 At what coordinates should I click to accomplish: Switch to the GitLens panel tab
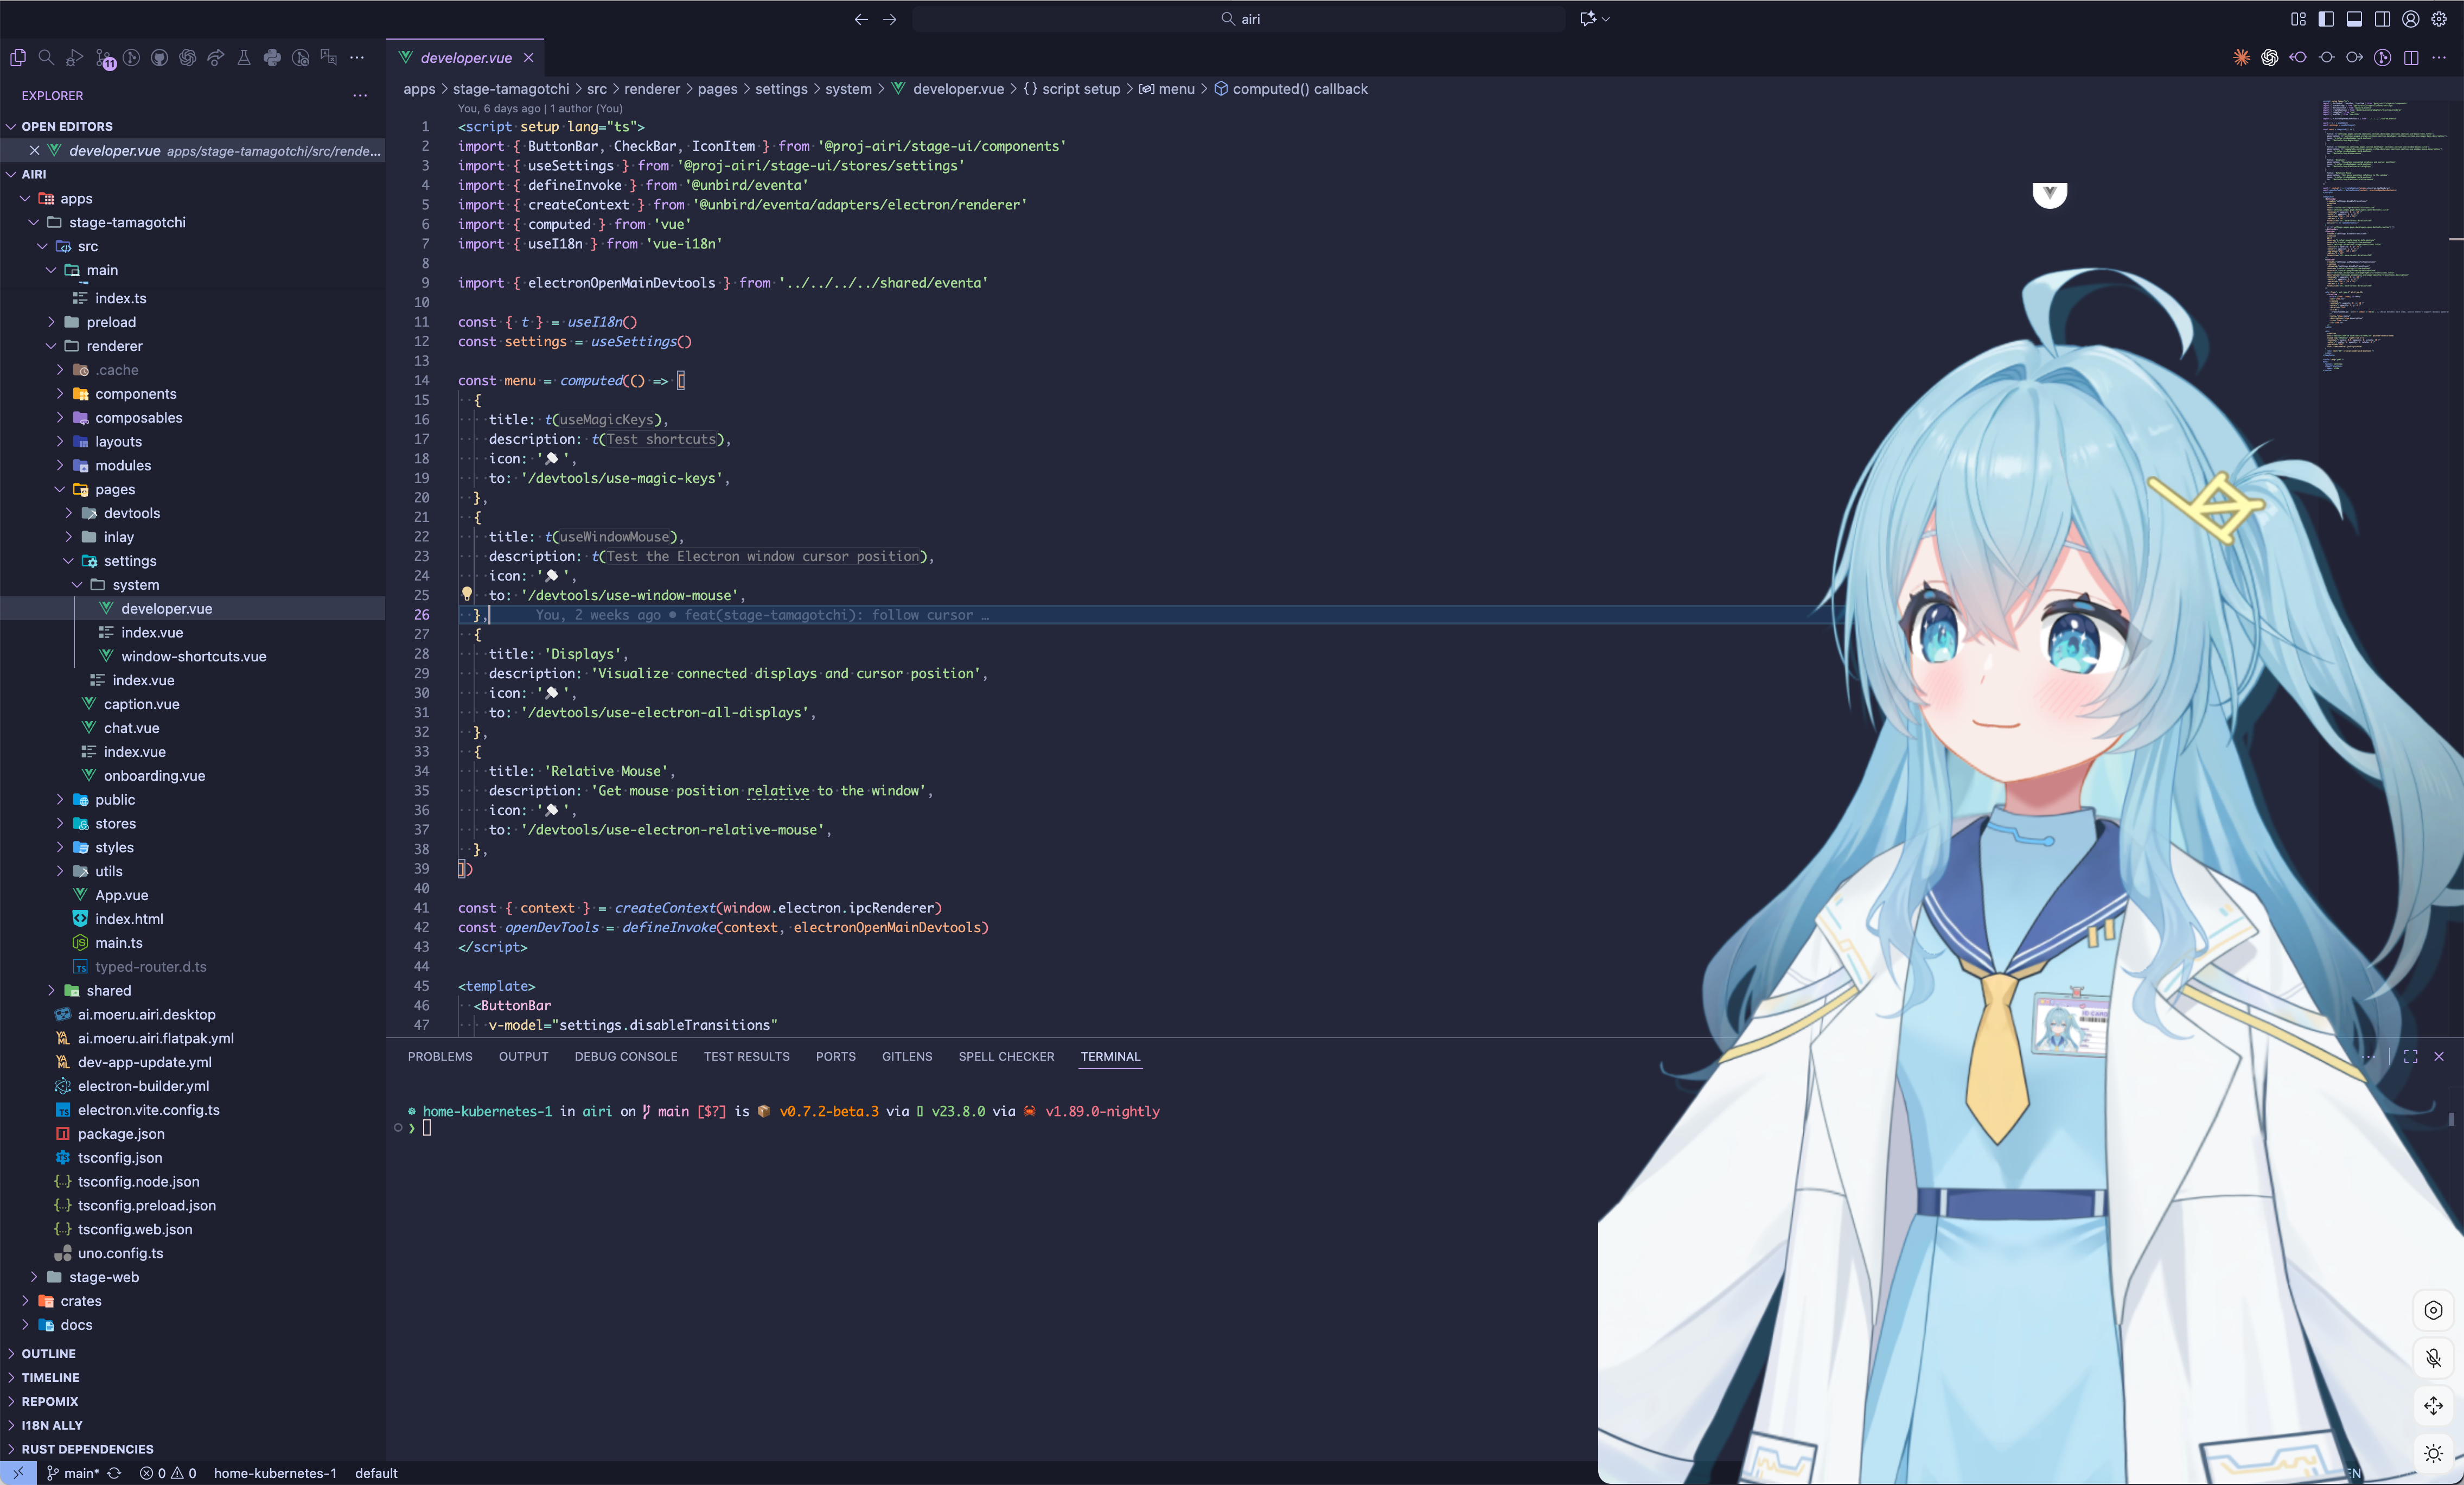(907, 1057)
